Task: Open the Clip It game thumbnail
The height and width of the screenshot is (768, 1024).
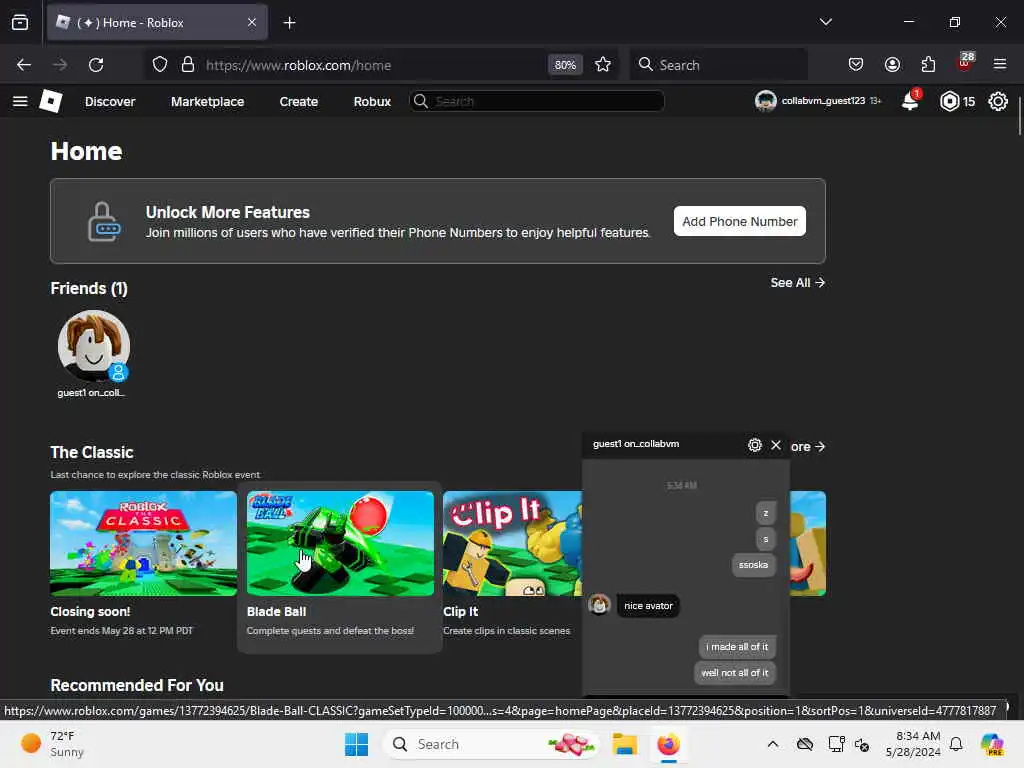Action: 512,543
